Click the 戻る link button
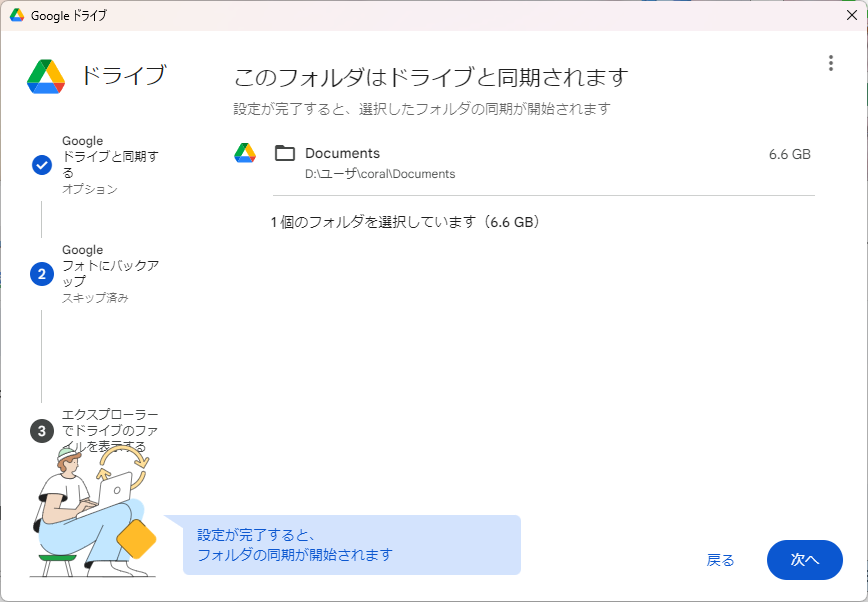The height and width of the screenshot is (602, 868). (x=720, y=560)
